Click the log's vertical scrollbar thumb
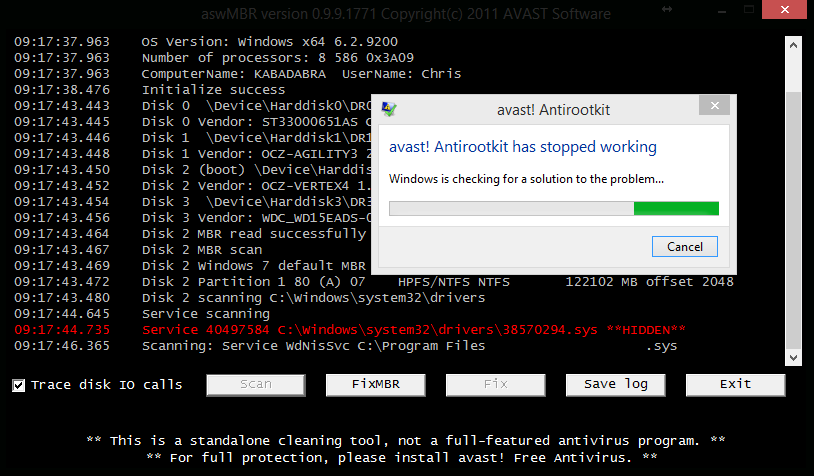Viewport: 814px width, 476px height. point(793,221)
